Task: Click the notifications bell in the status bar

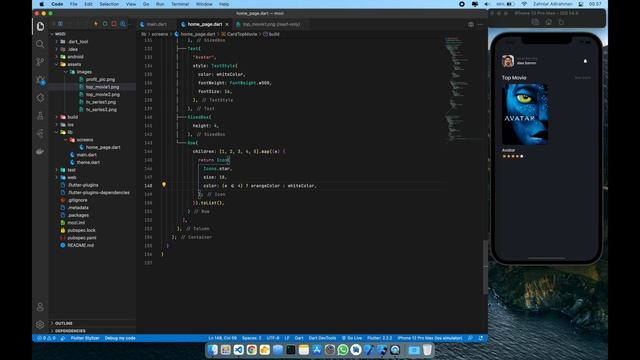Action: point(481,338)
